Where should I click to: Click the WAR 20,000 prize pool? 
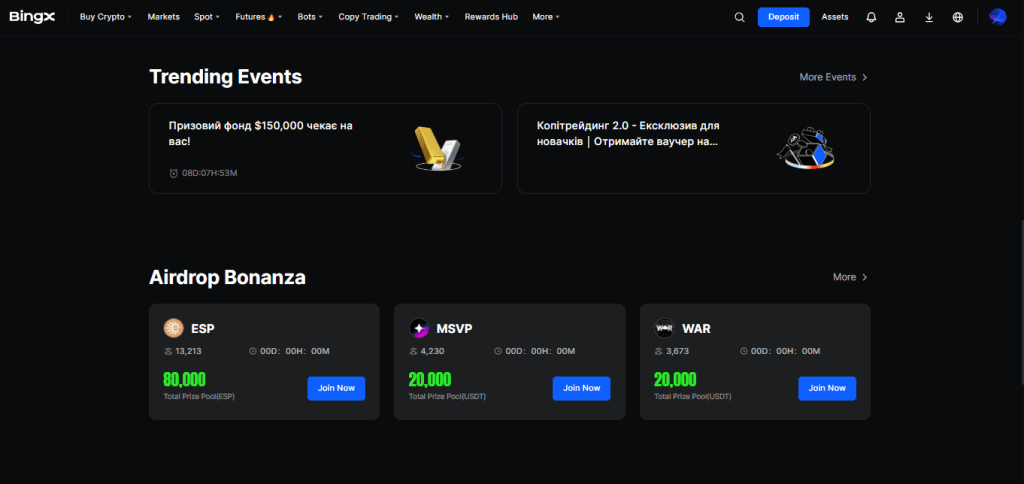point(675,379)
